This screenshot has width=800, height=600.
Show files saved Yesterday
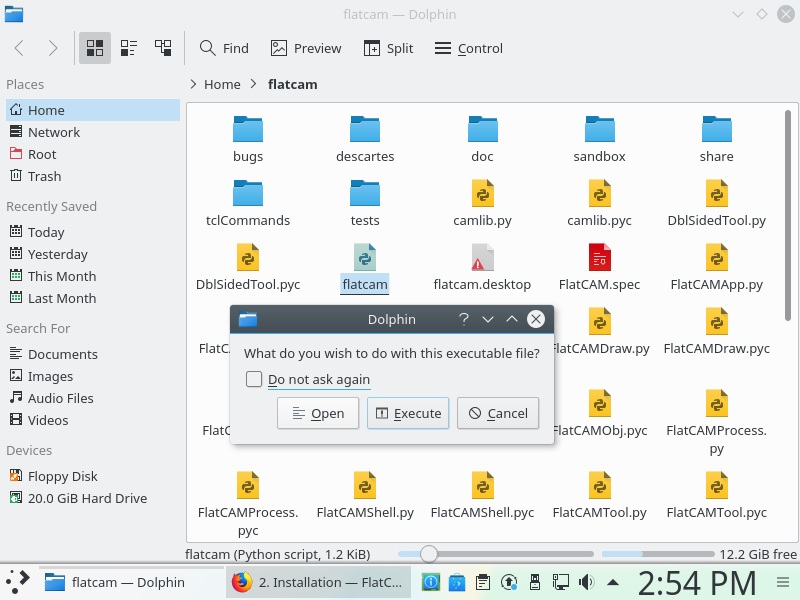pos(93,254)
